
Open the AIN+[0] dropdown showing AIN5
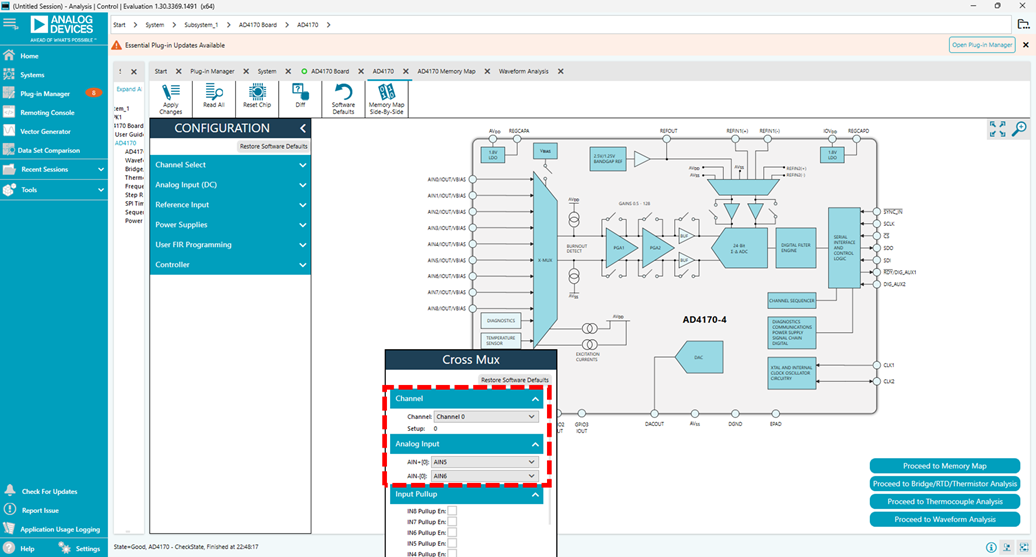click(x=486, y=462)
